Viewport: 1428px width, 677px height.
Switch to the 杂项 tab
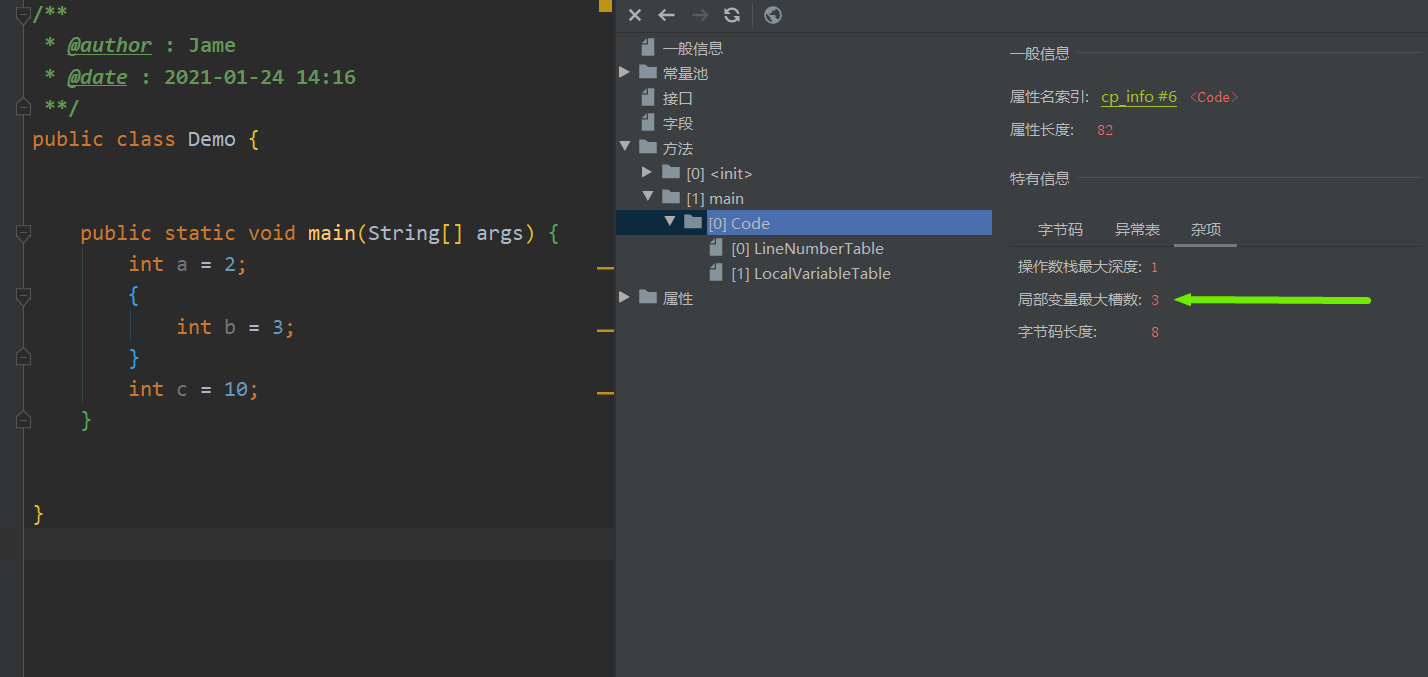[x=1206, y=229]
